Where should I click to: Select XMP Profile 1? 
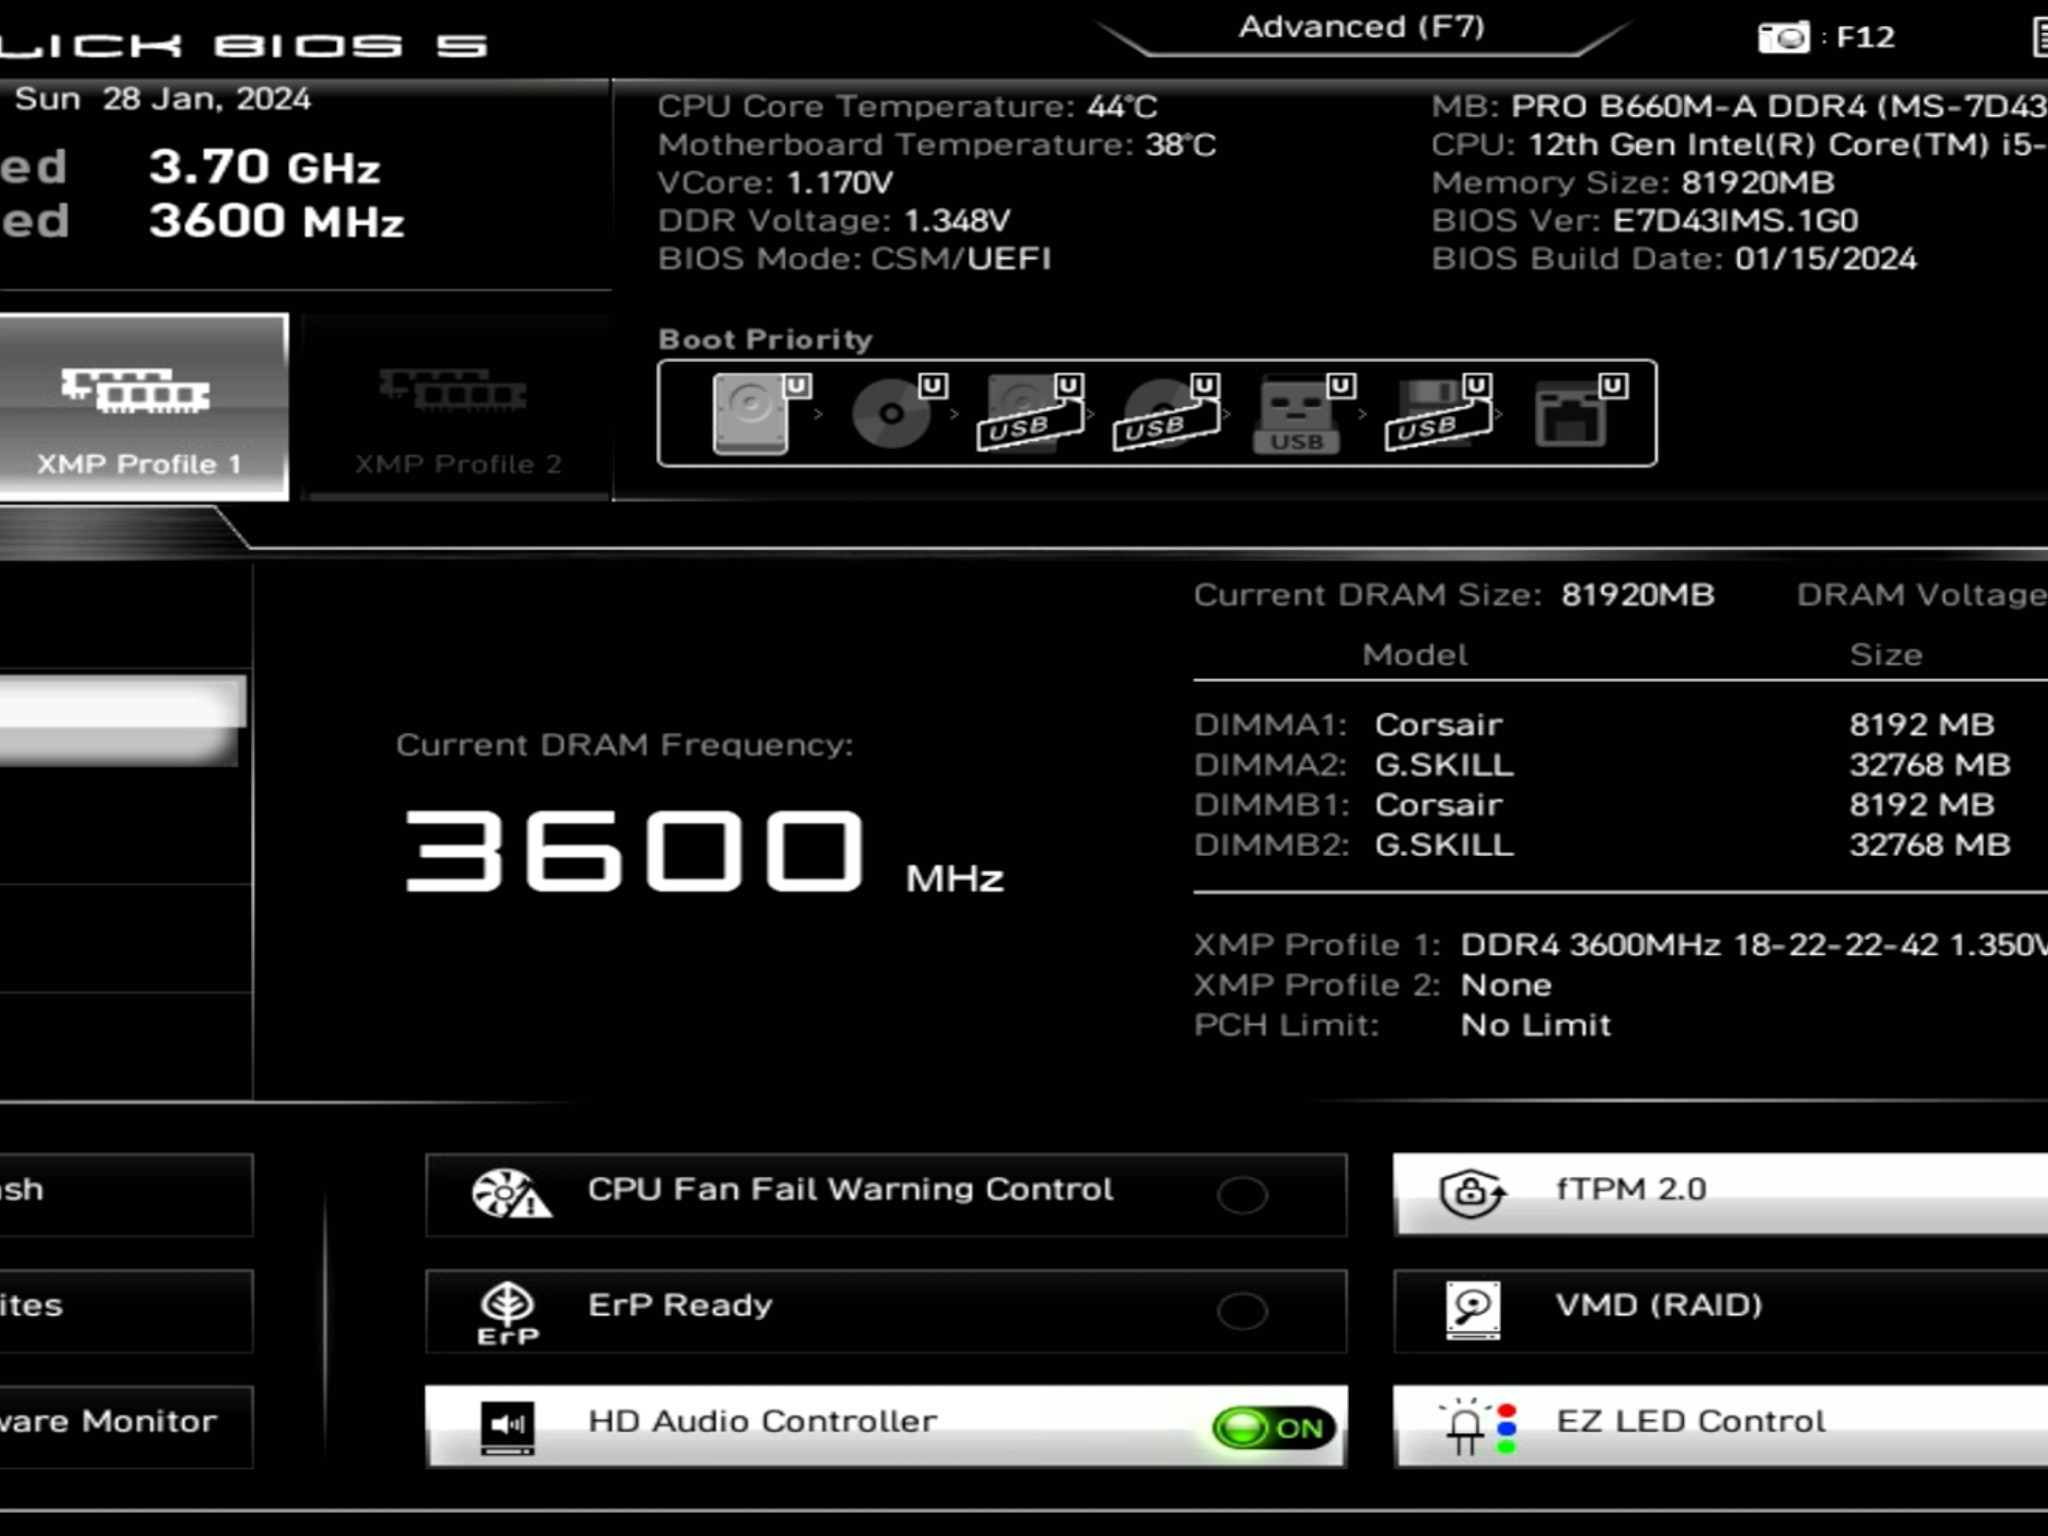pos(143,407)
